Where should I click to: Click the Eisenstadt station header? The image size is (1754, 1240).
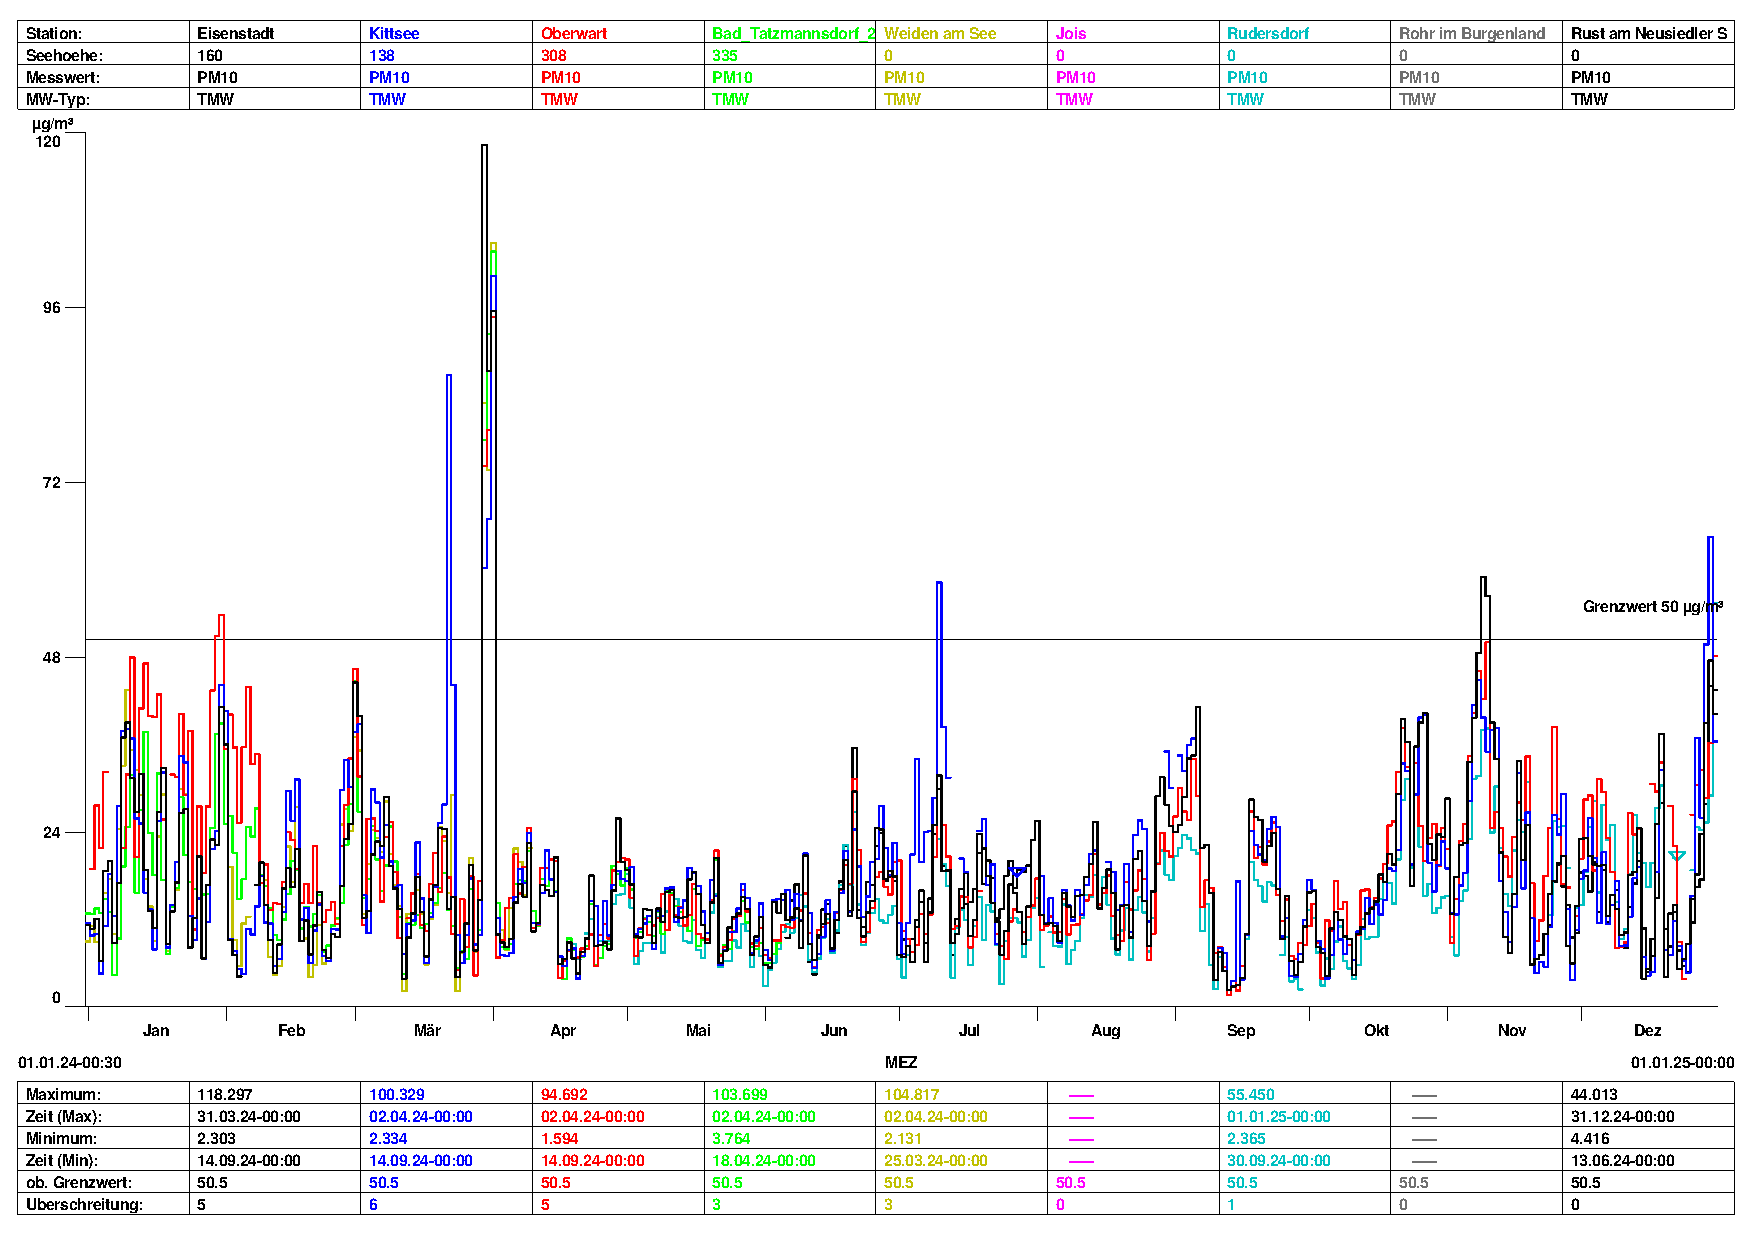[235, 33]
